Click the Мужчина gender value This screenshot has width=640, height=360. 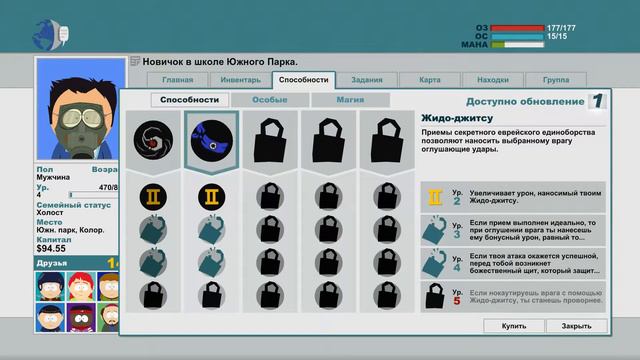53,177
